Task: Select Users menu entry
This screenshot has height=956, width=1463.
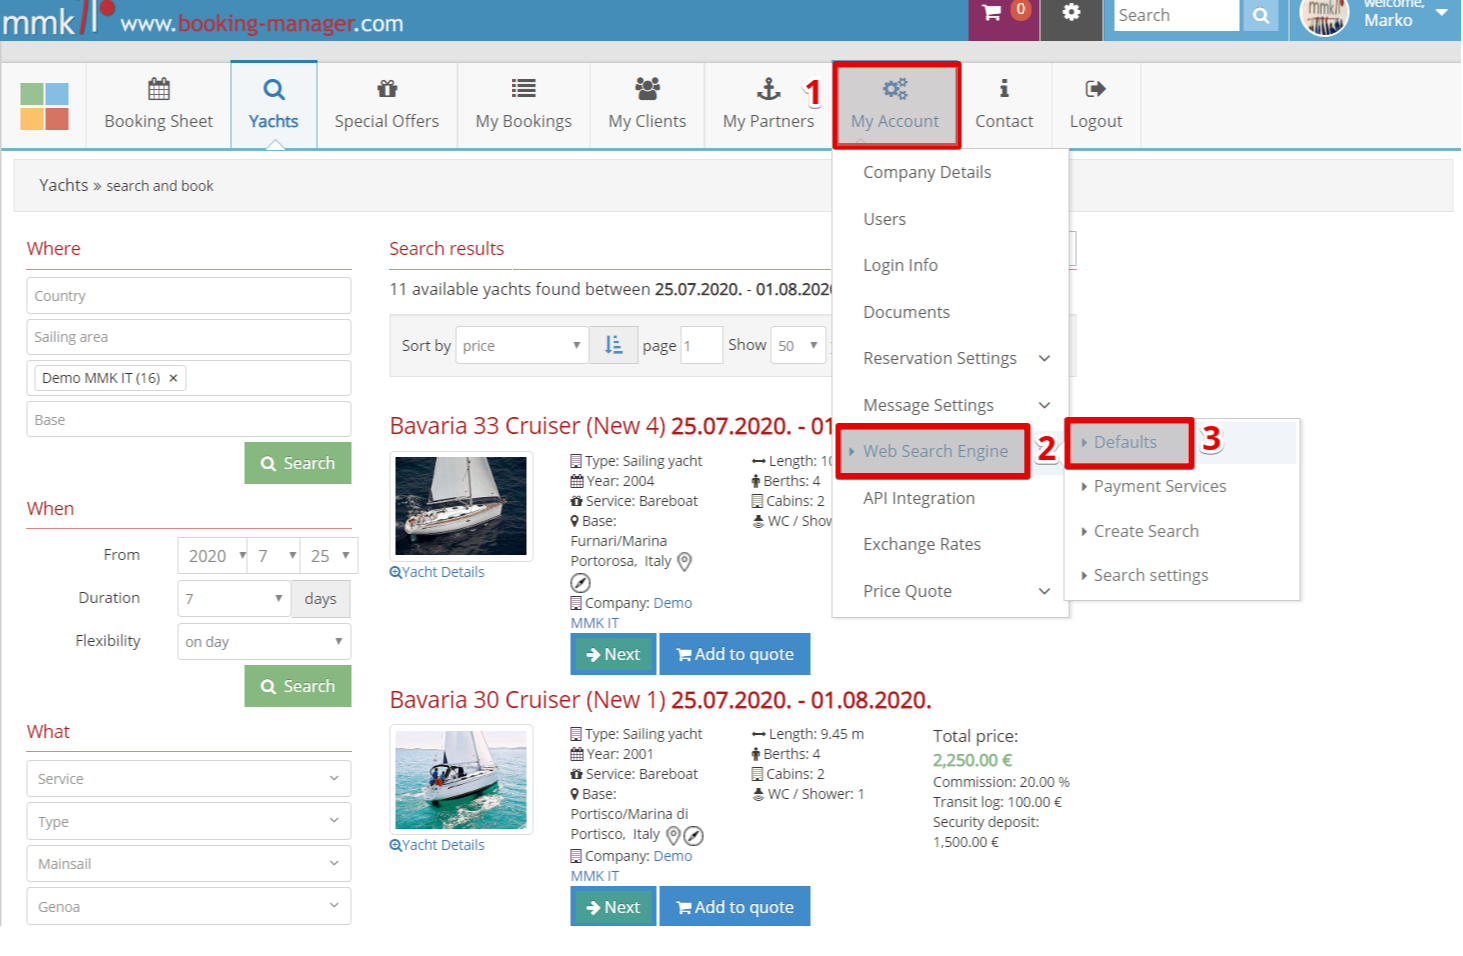Action: [884, 219]
